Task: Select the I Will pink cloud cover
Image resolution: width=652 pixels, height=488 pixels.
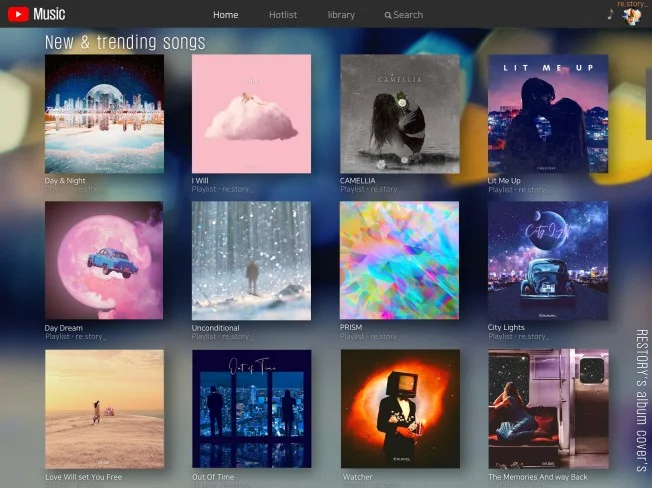Action: pyautogui.click(x=251, y=114)
